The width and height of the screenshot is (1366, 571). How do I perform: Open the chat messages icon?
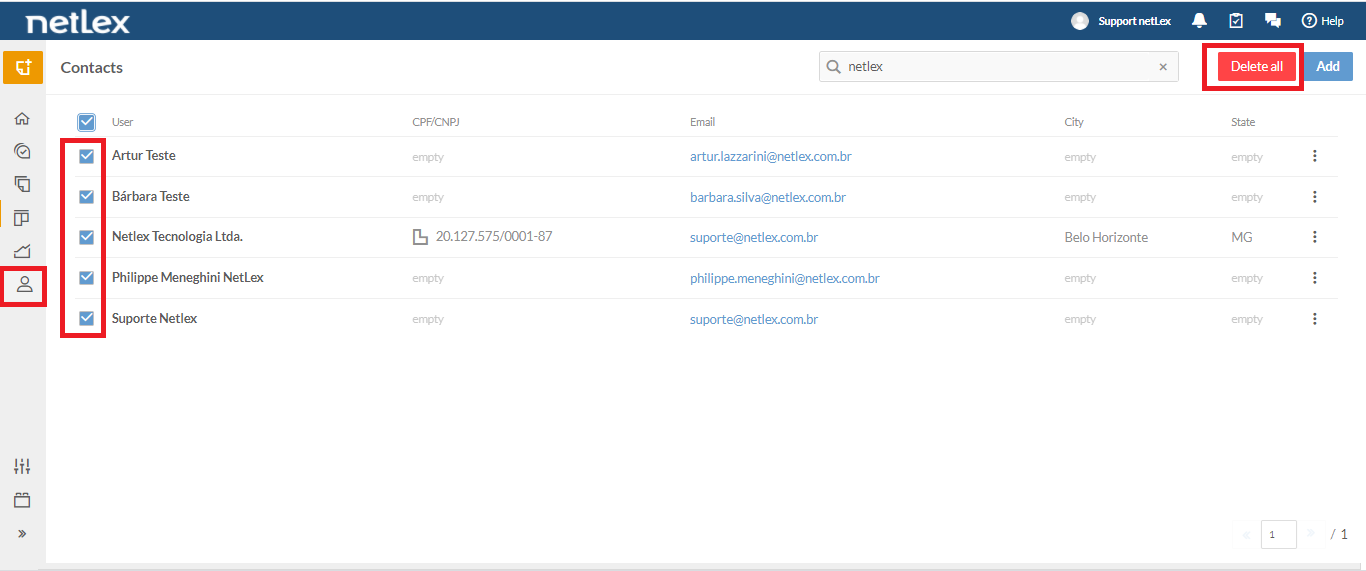[x=1273, y=21]
